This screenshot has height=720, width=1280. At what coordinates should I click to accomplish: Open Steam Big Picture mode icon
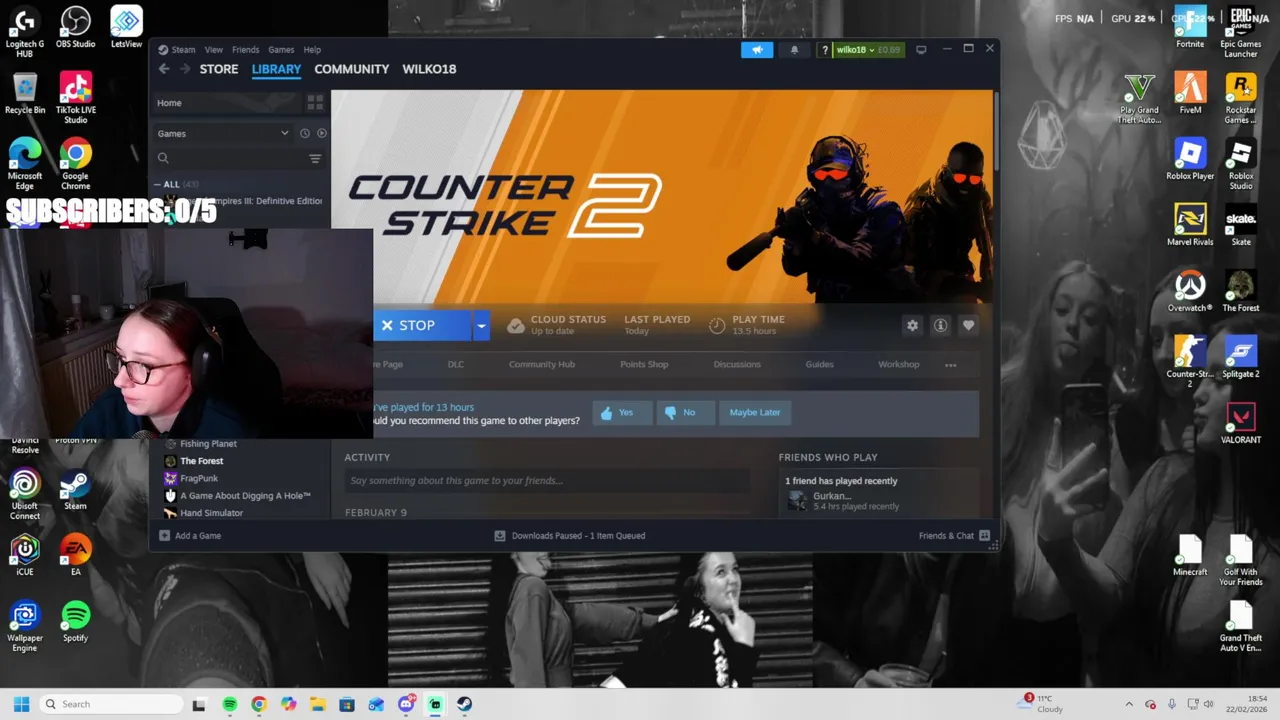pos(921,50)
